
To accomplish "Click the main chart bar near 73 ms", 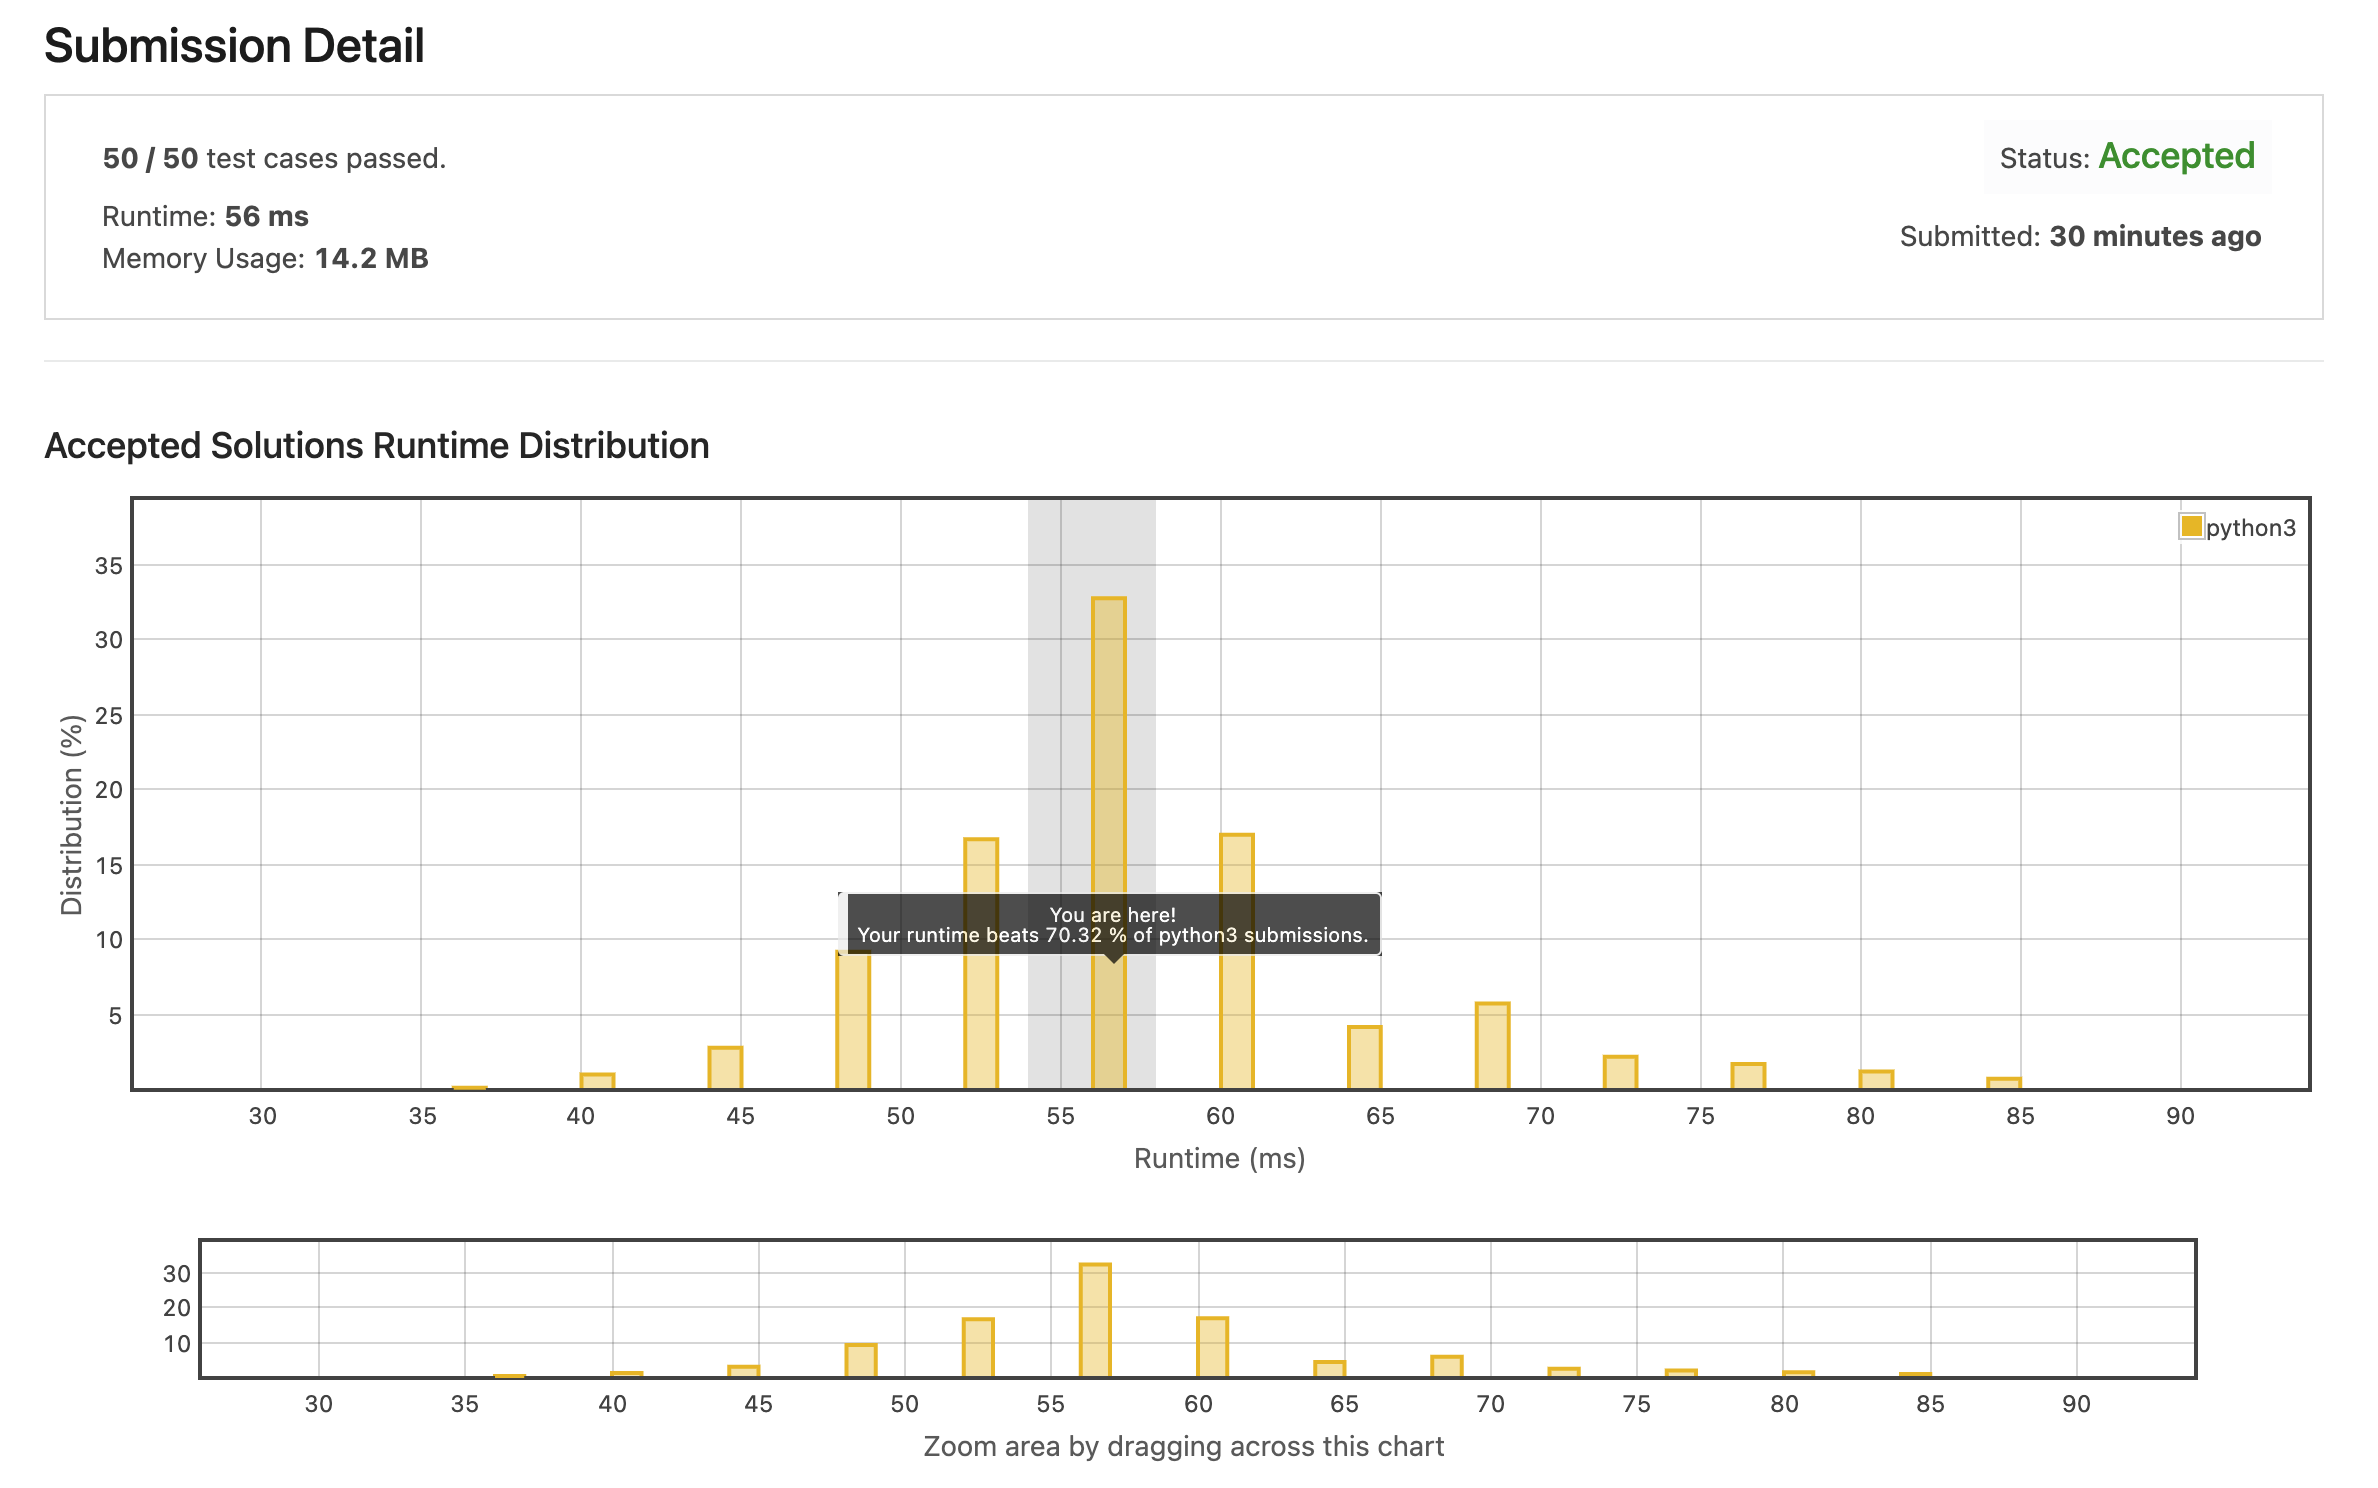I will pyautogui.click(x=1620, y=1073).
